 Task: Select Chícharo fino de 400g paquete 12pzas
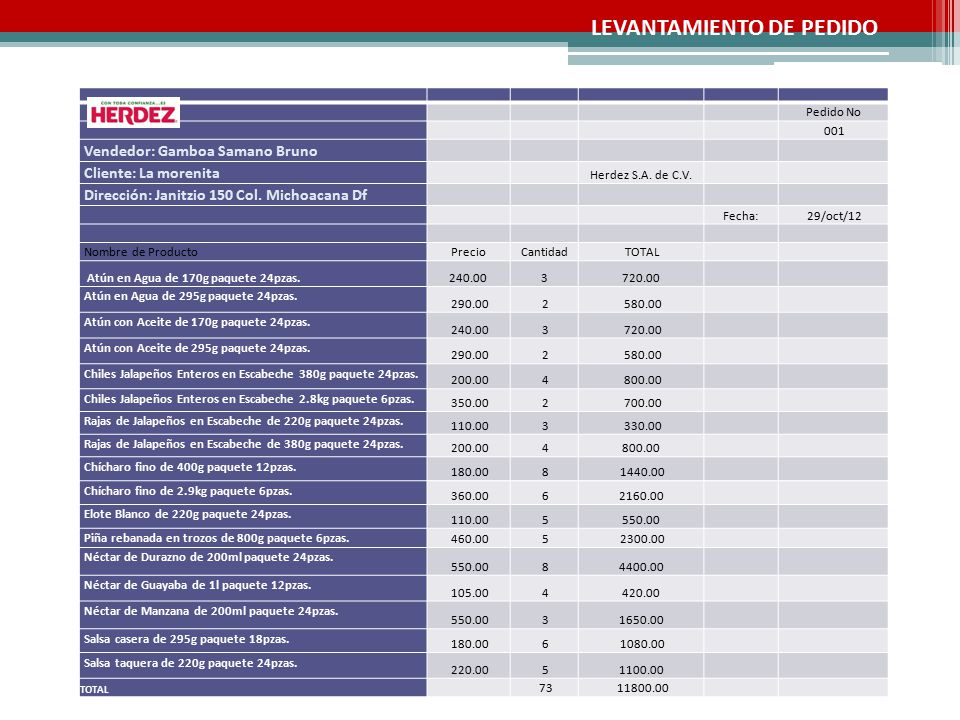click(190, 467)
